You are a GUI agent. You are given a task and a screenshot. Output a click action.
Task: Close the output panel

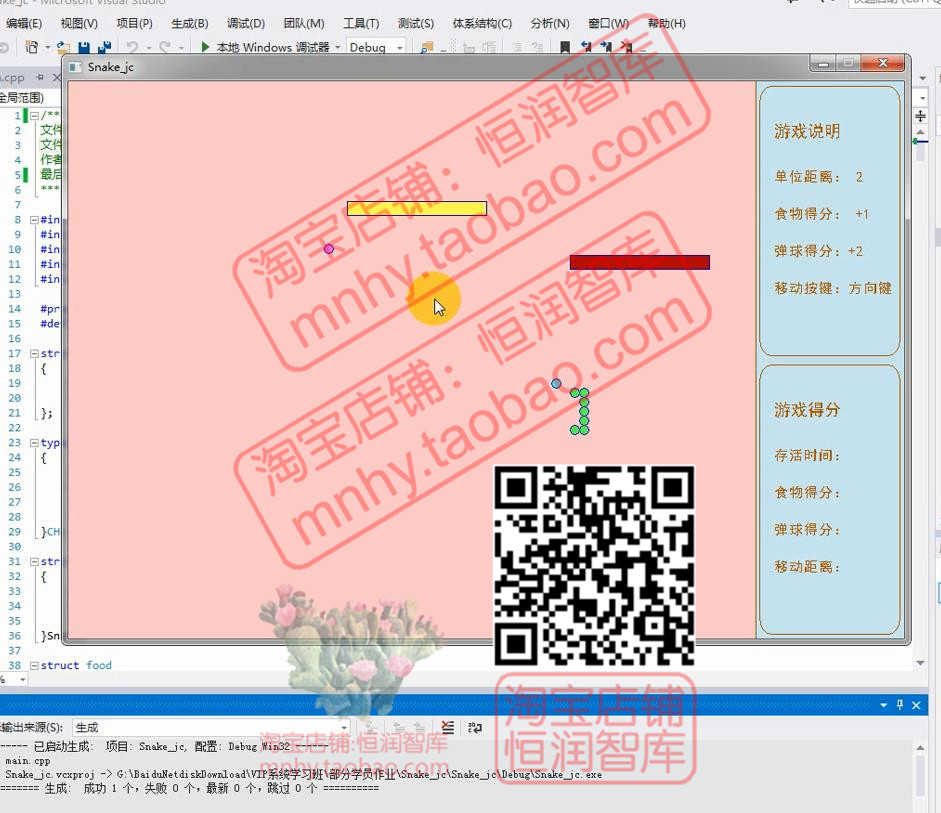pyautogui.click(x=916, y=705)
